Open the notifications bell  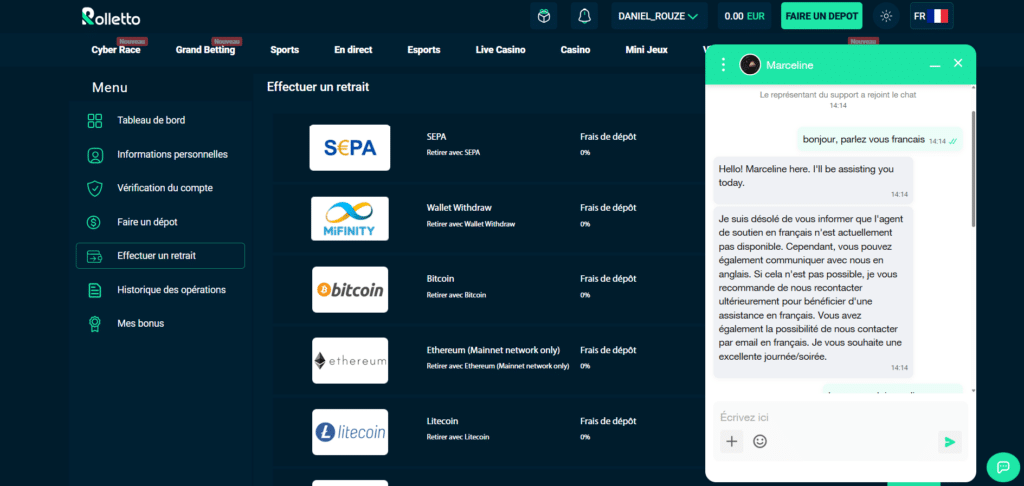(x=584, y=16)
